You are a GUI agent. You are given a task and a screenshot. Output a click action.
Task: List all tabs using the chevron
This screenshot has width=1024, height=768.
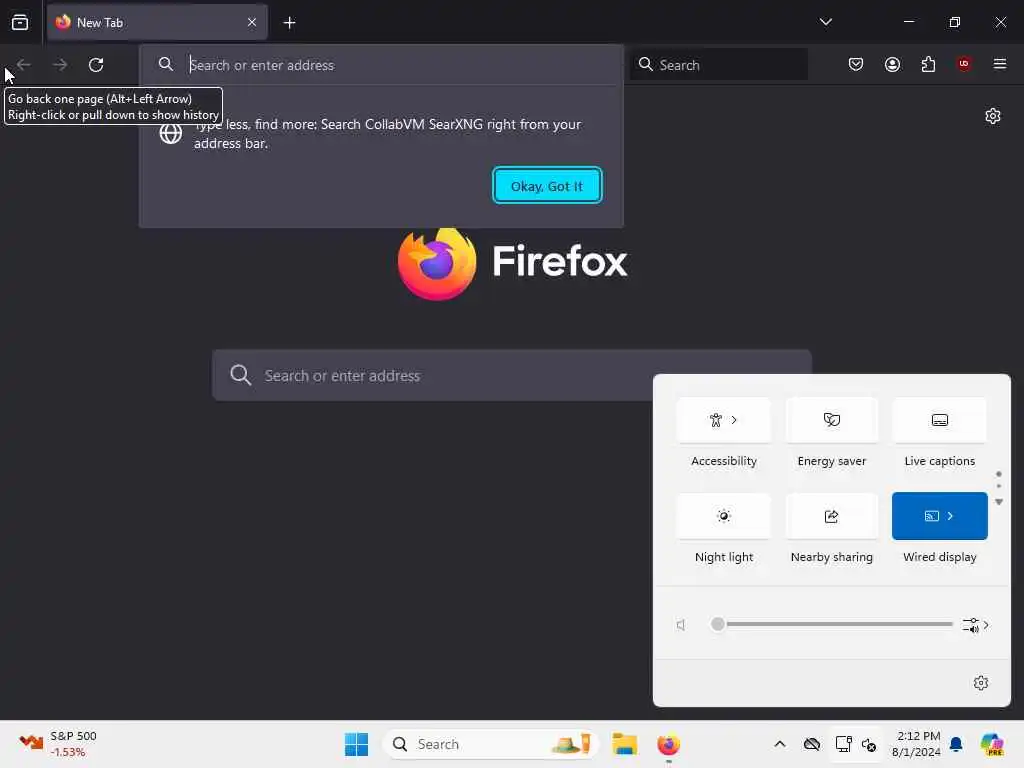pyautogui.click(x=825, y=22)
